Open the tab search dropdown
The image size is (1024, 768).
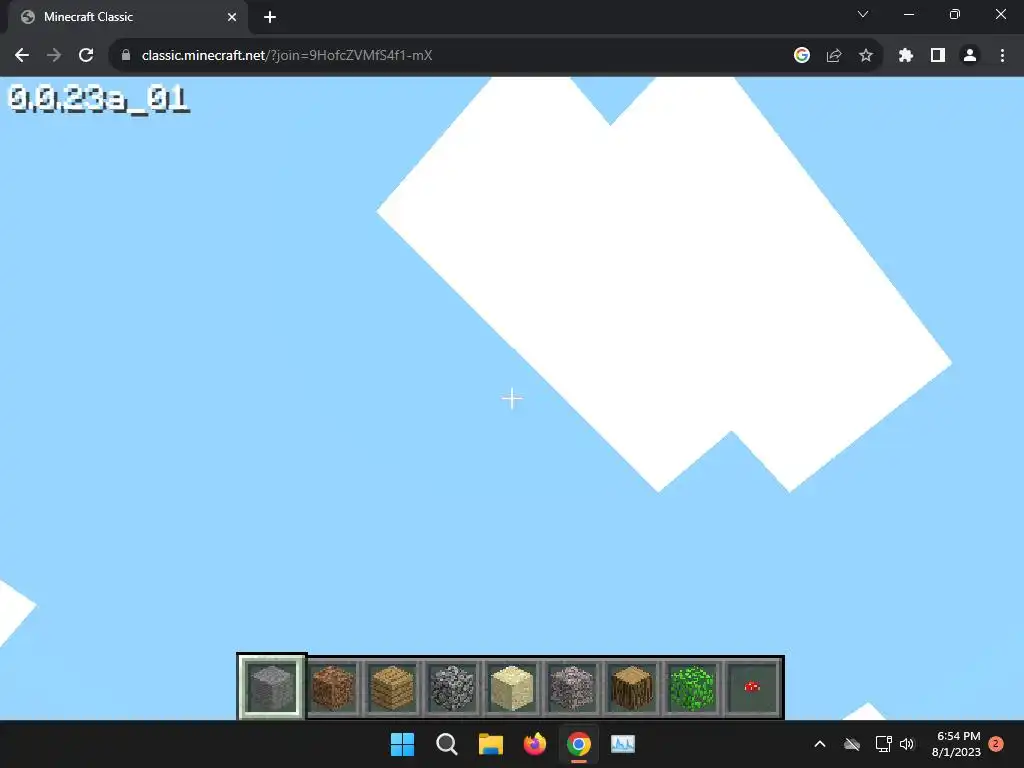(863, 14)
